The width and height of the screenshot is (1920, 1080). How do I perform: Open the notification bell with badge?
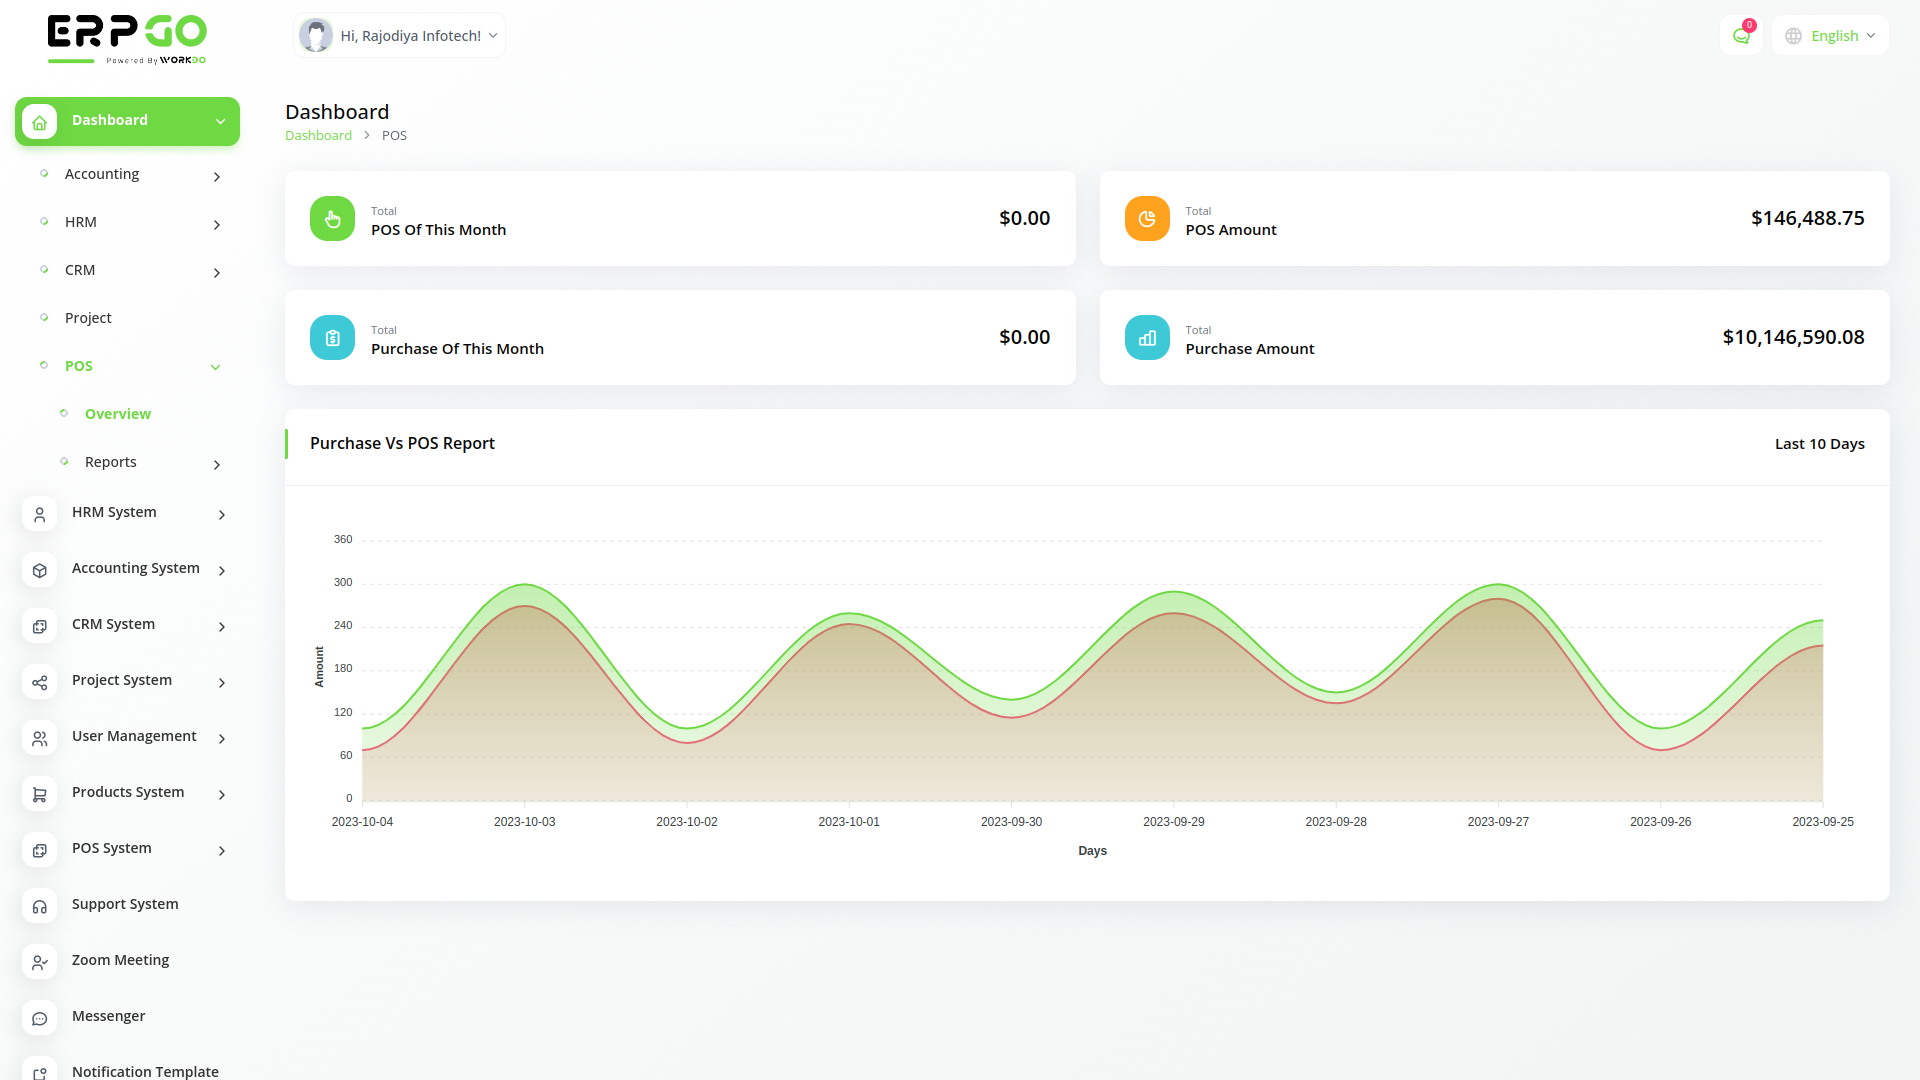tap(1741, 35)
